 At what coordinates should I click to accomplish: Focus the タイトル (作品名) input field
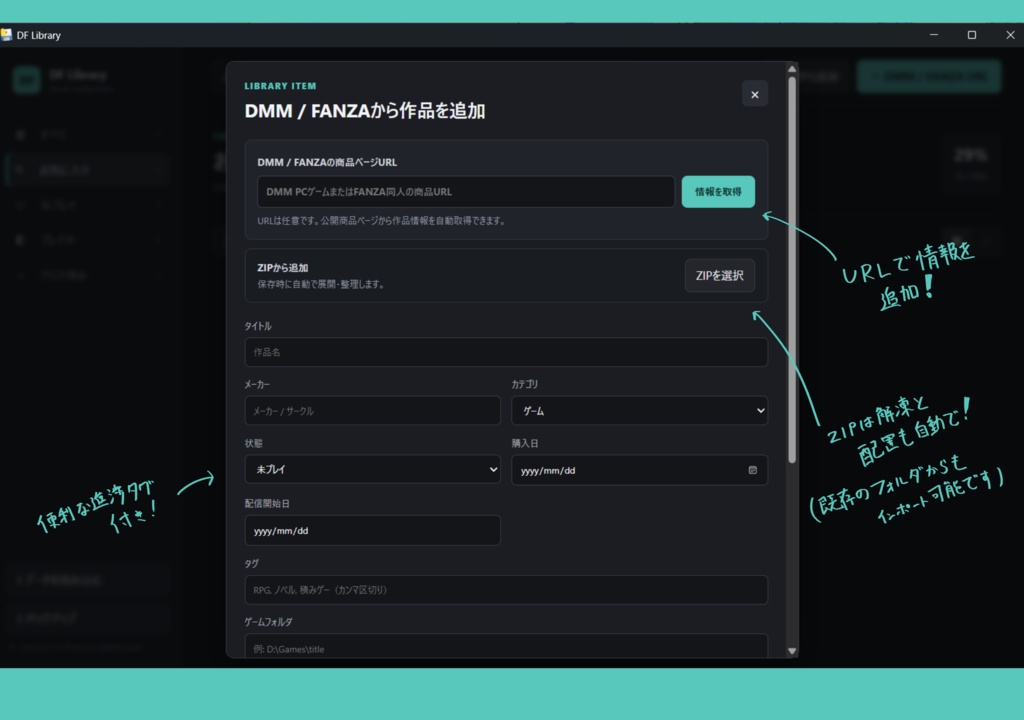506,352
